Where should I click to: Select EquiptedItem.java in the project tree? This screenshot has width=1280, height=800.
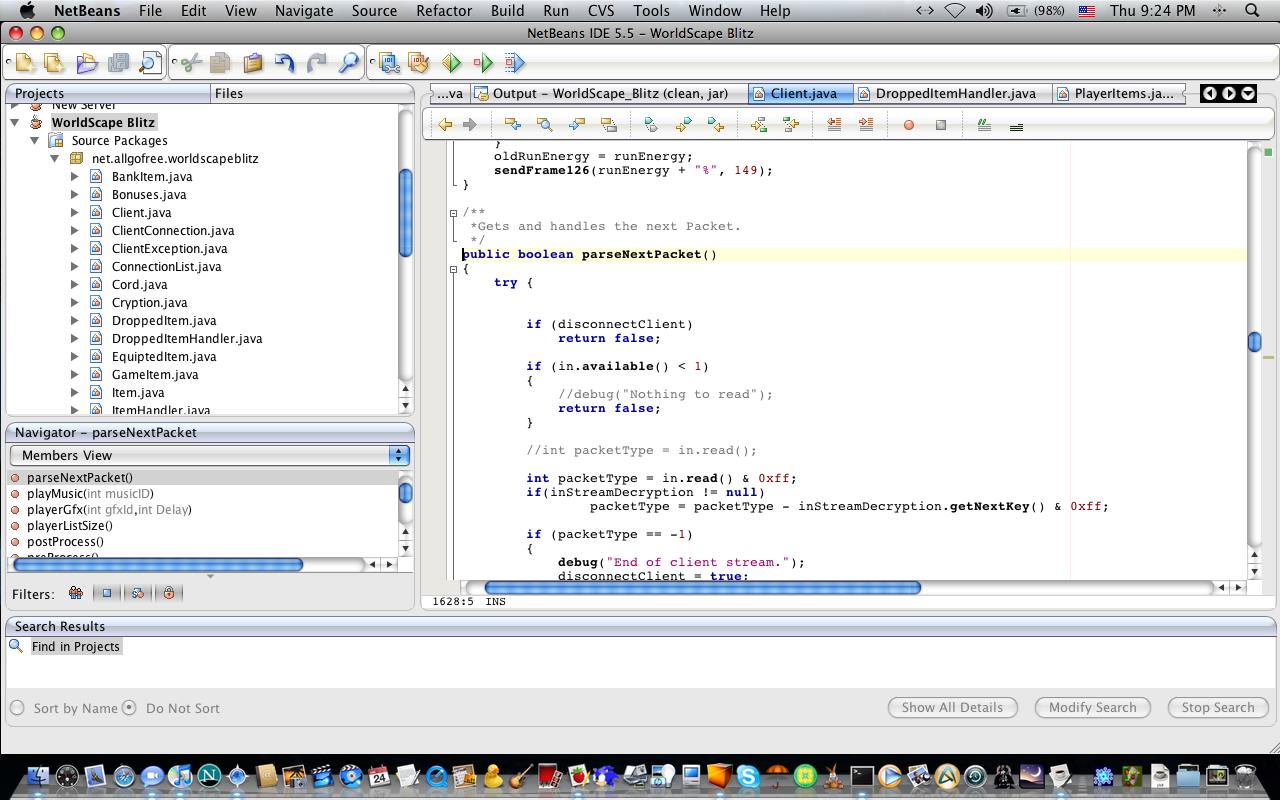(x=164, y=356)
